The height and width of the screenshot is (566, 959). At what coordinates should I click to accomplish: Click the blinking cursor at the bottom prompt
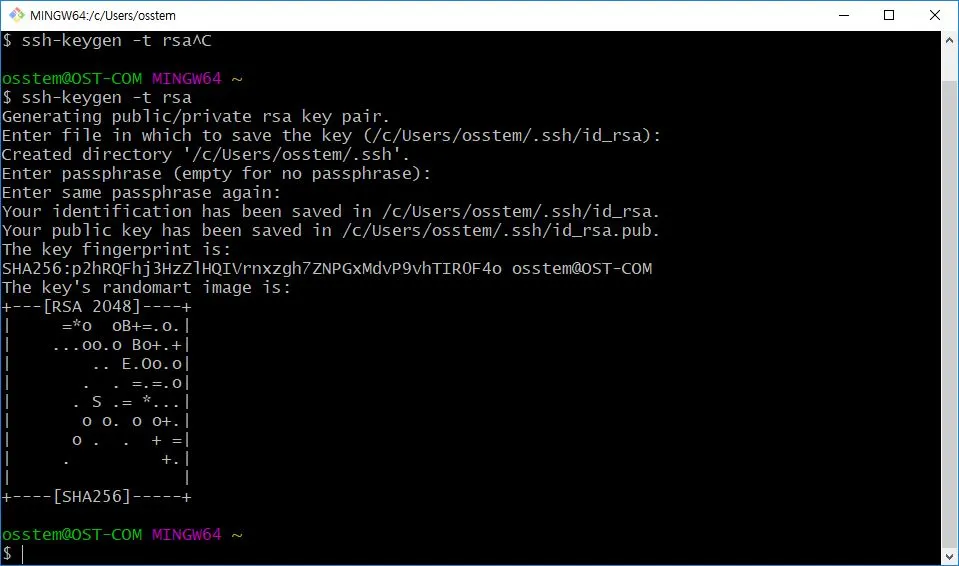[x=23, y=554]
